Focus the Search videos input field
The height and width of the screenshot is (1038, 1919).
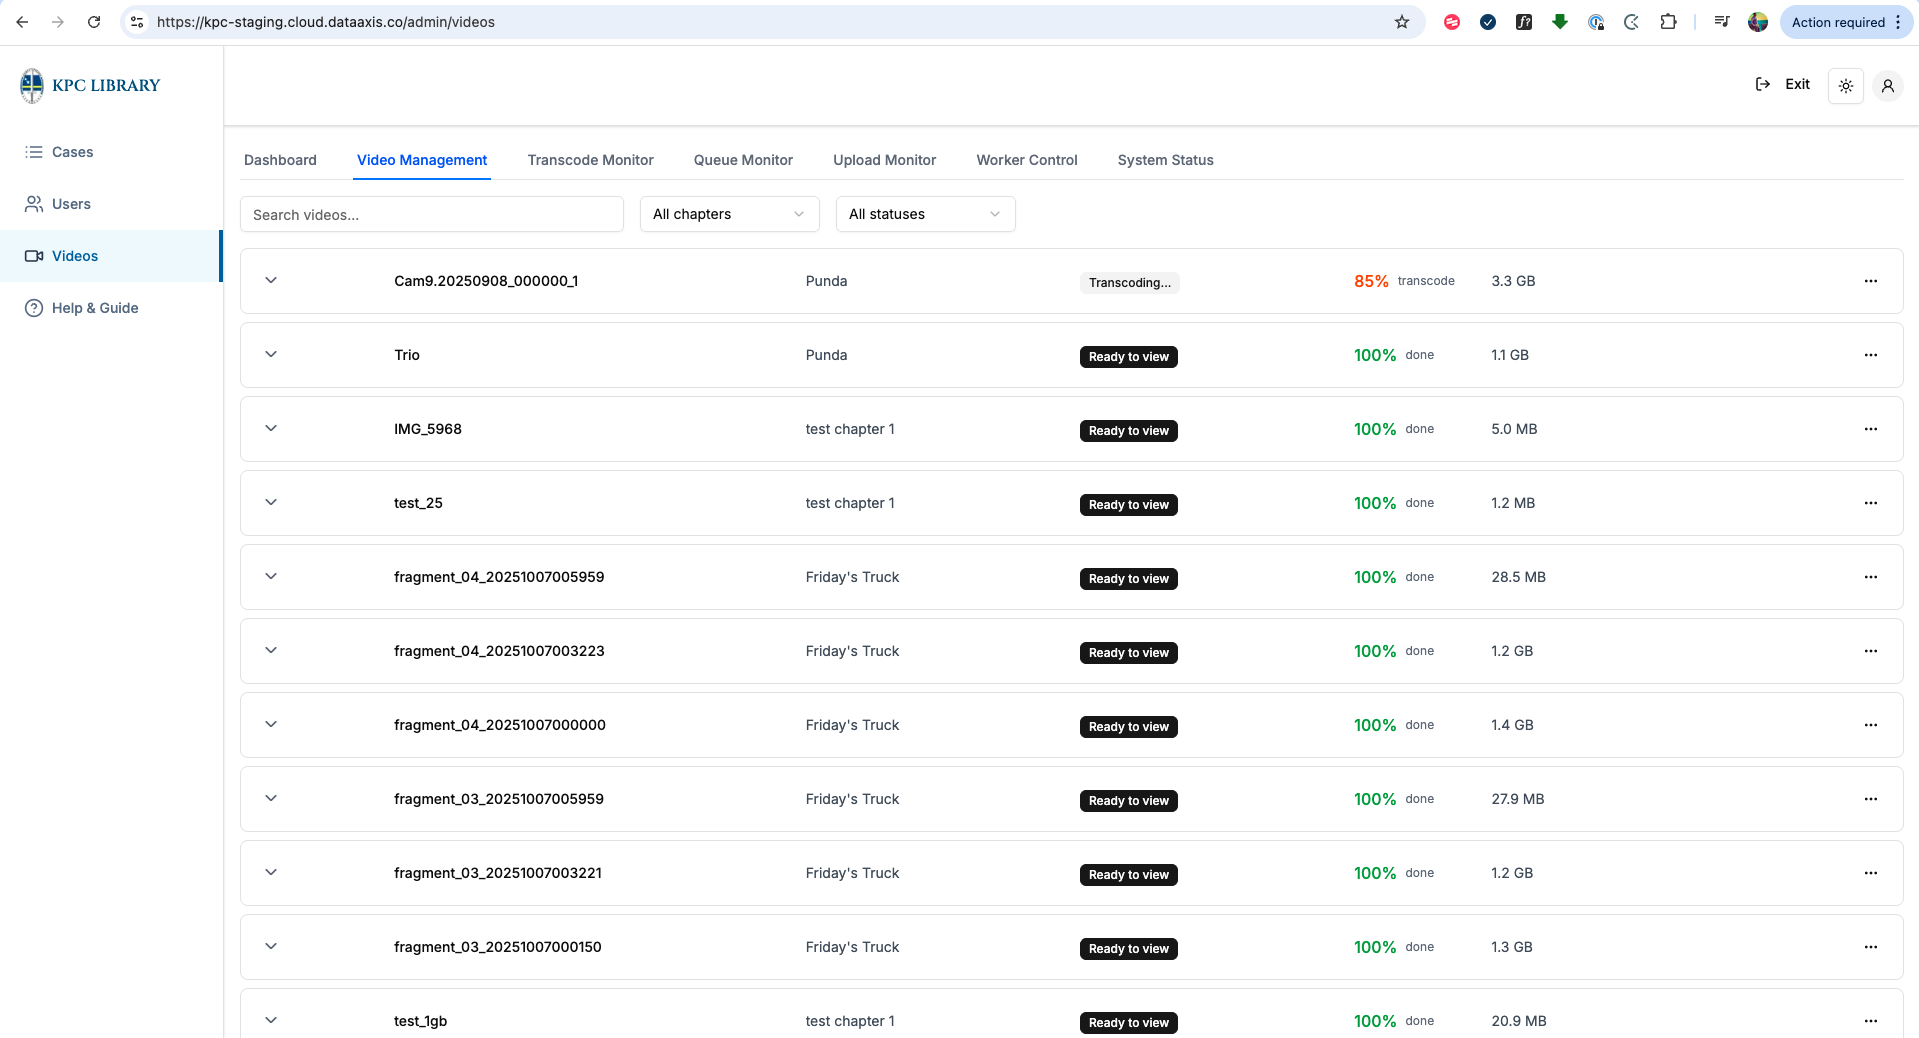(x=432, y=214)
